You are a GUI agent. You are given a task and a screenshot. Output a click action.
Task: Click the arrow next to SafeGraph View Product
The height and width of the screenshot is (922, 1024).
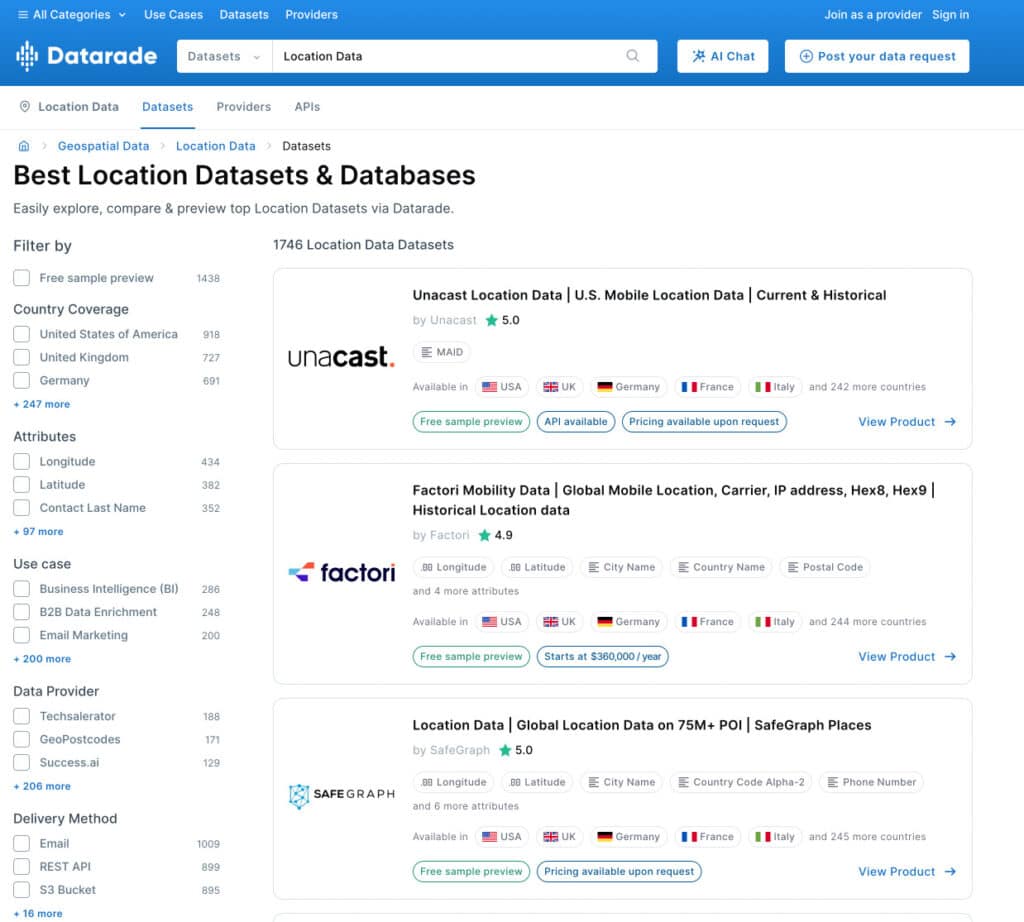point(950,872)
